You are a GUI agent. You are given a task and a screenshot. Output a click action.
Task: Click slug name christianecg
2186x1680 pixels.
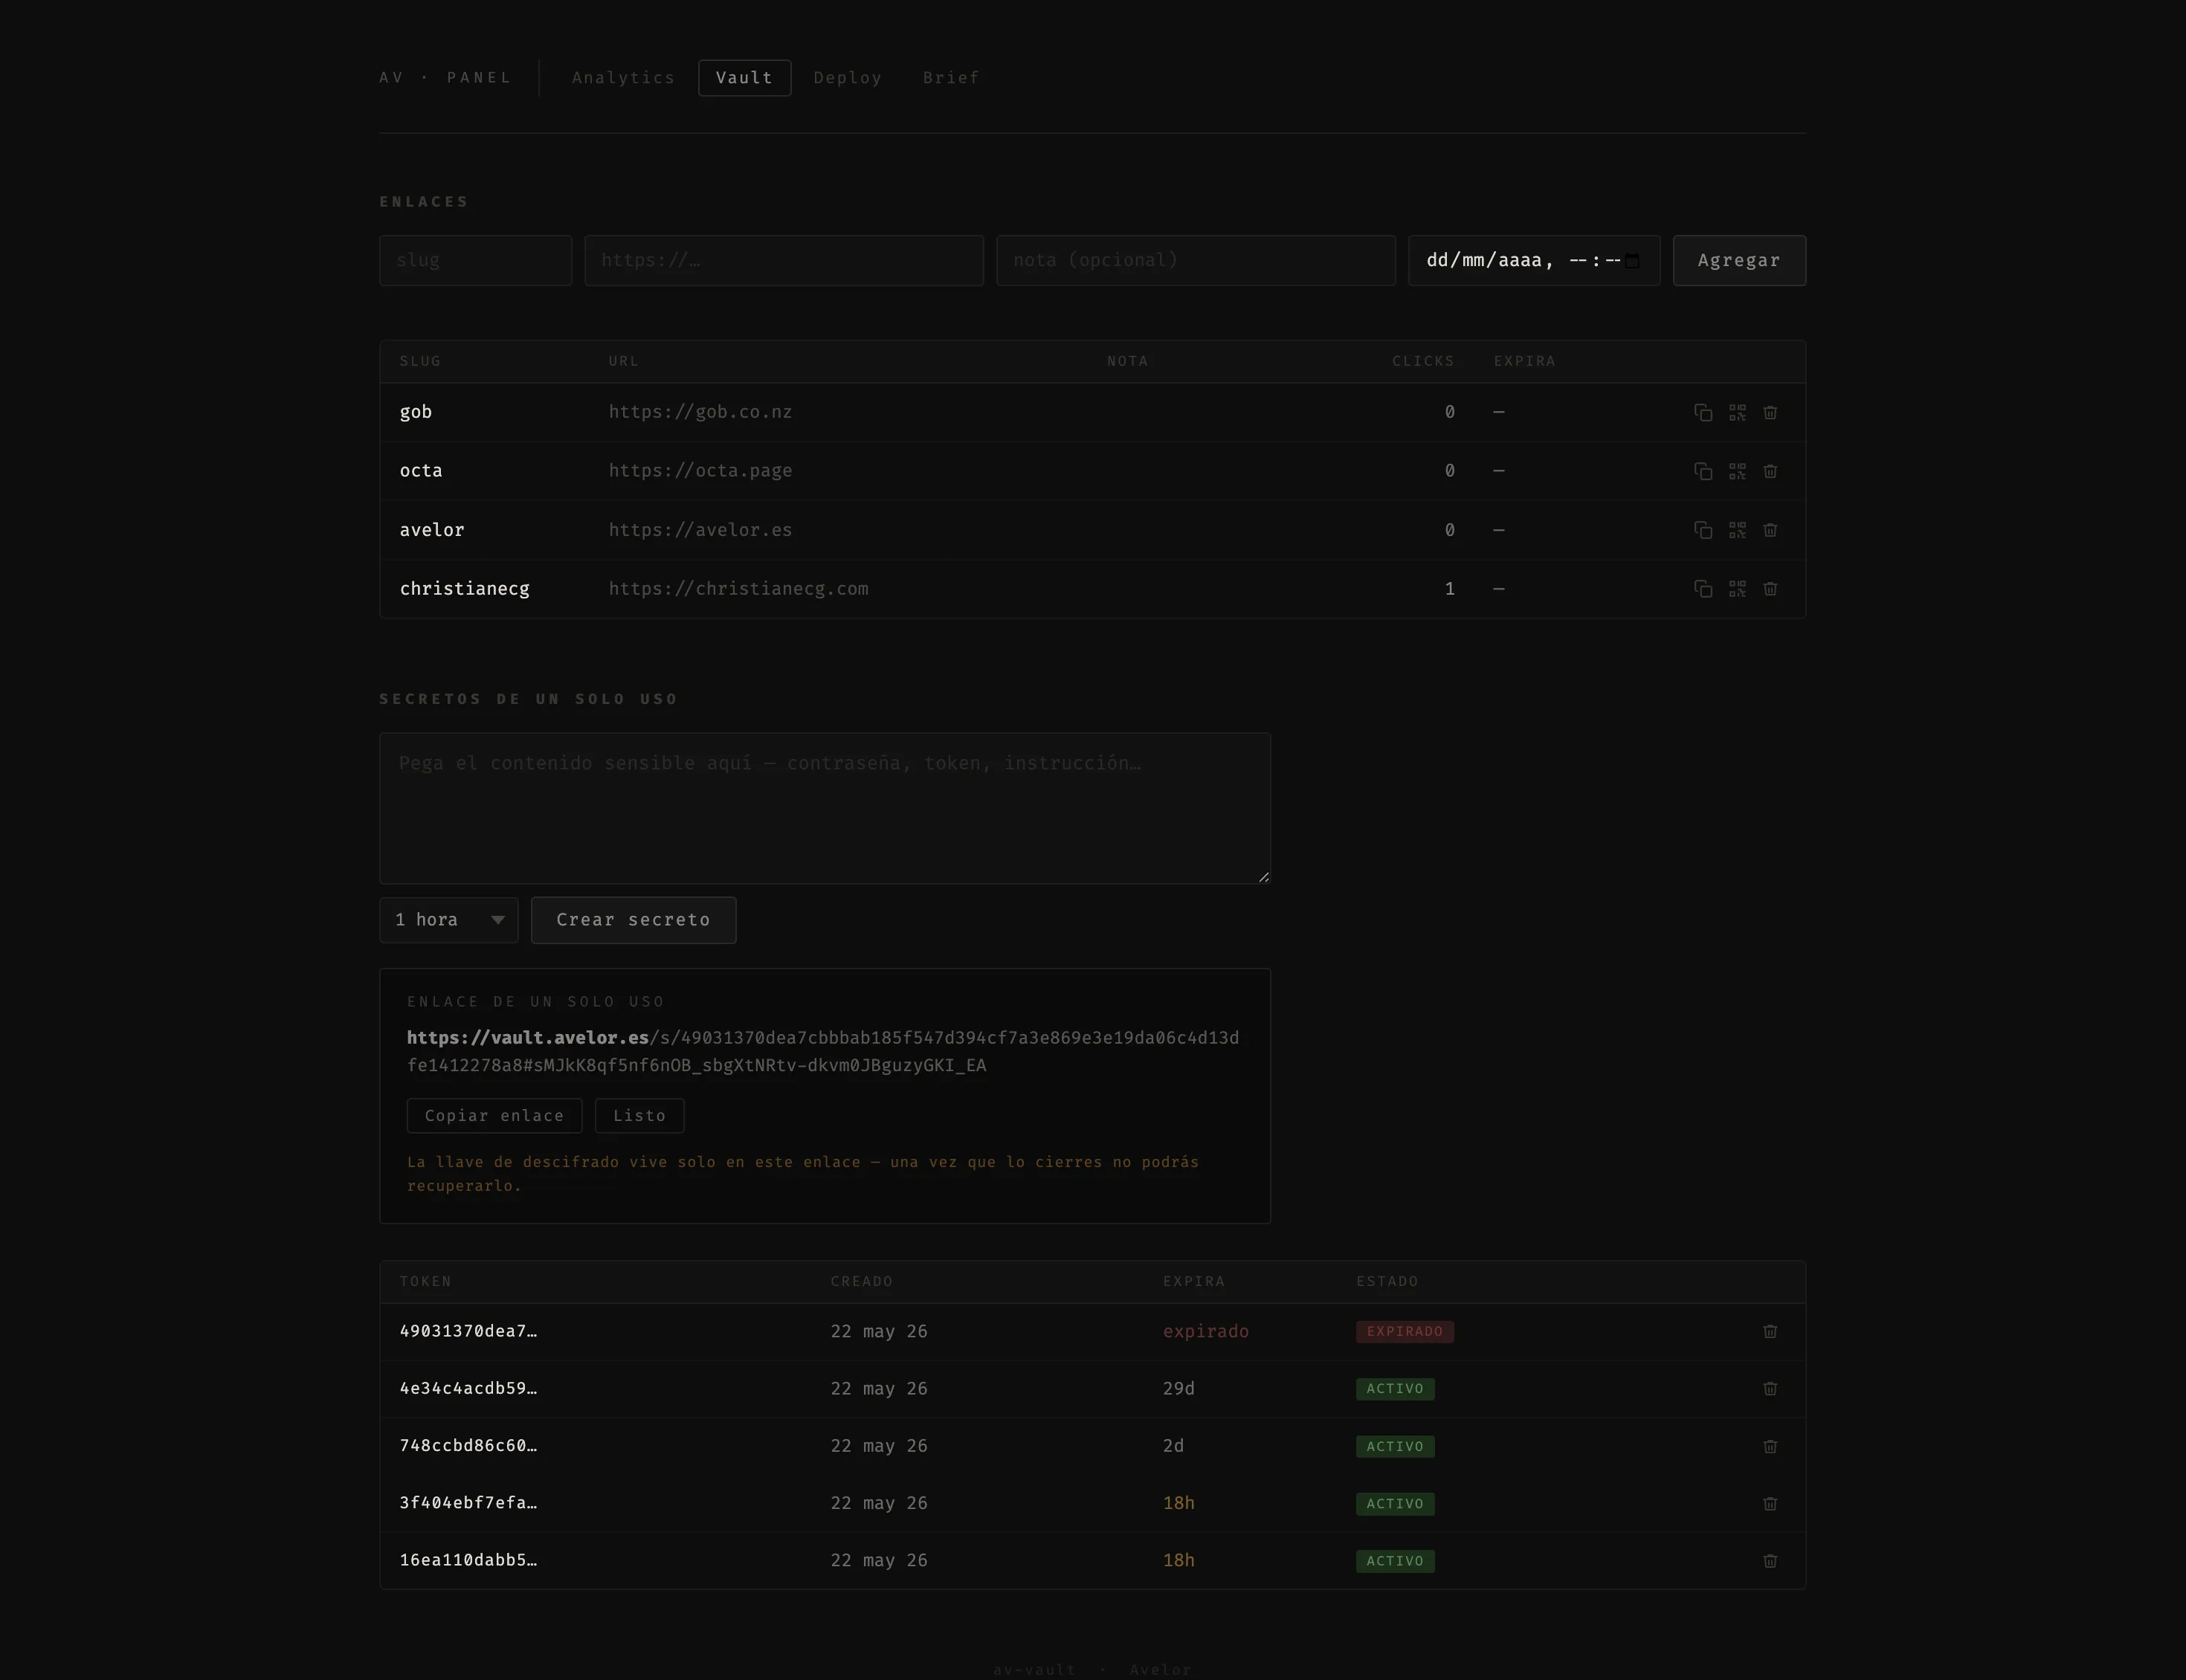pos(465,589)
